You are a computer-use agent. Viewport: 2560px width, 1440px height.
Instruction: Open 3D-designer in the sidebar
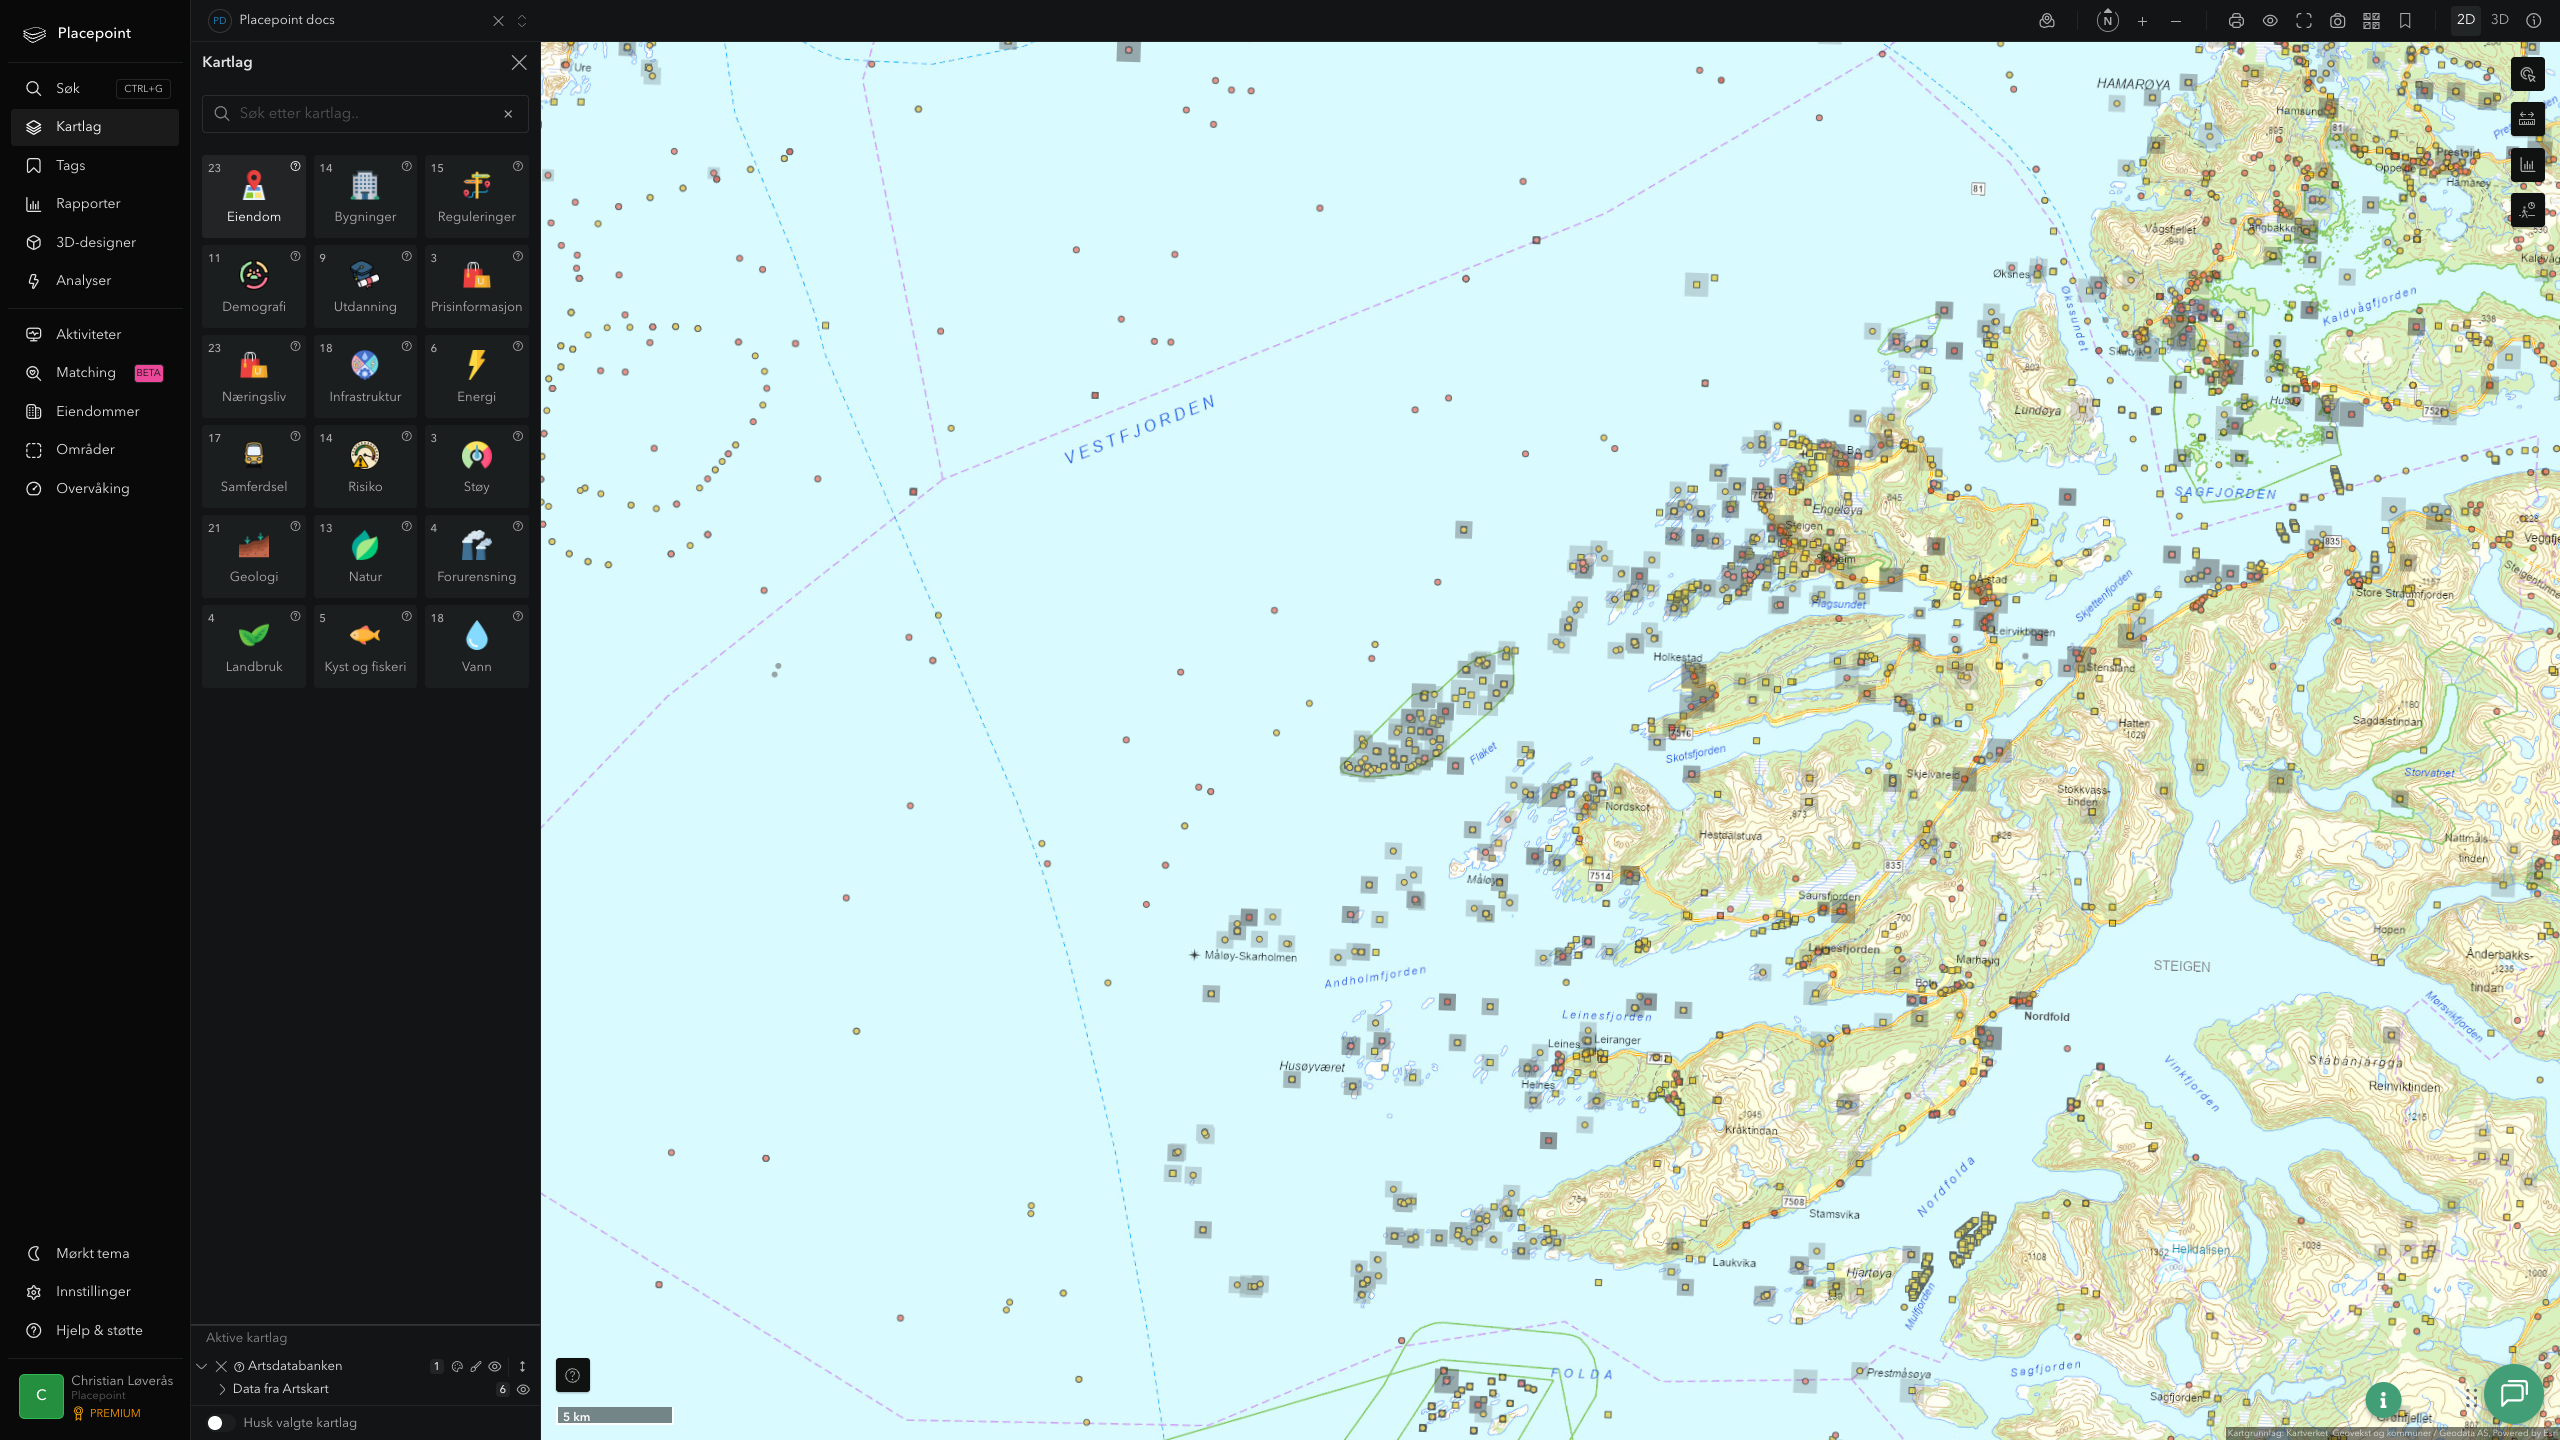[x=95, y=242]
